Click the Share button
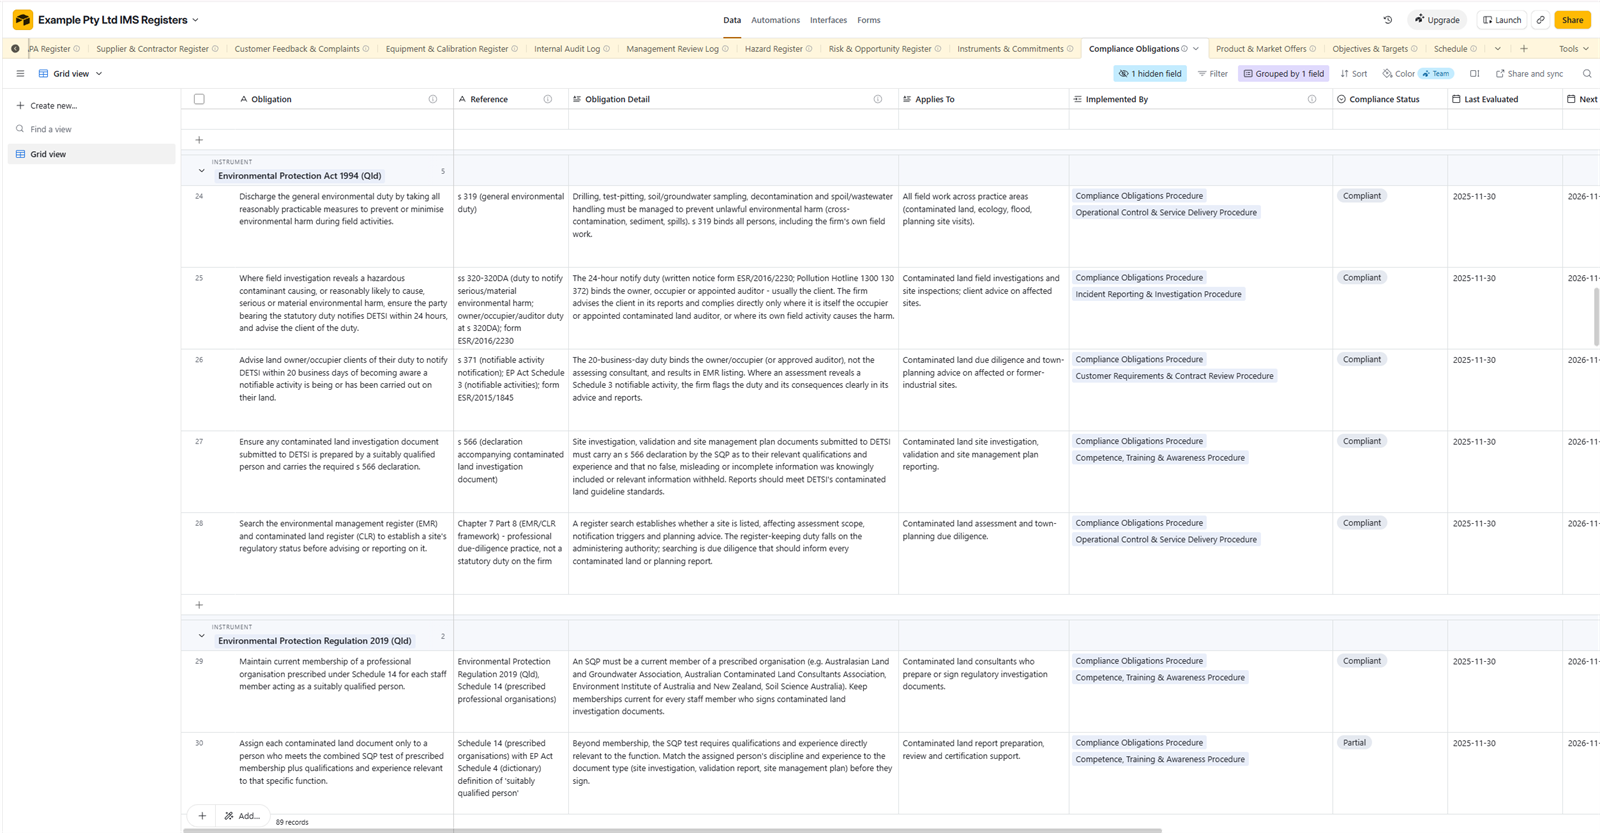1600x833 pixels. click(x=1573, y=20)
